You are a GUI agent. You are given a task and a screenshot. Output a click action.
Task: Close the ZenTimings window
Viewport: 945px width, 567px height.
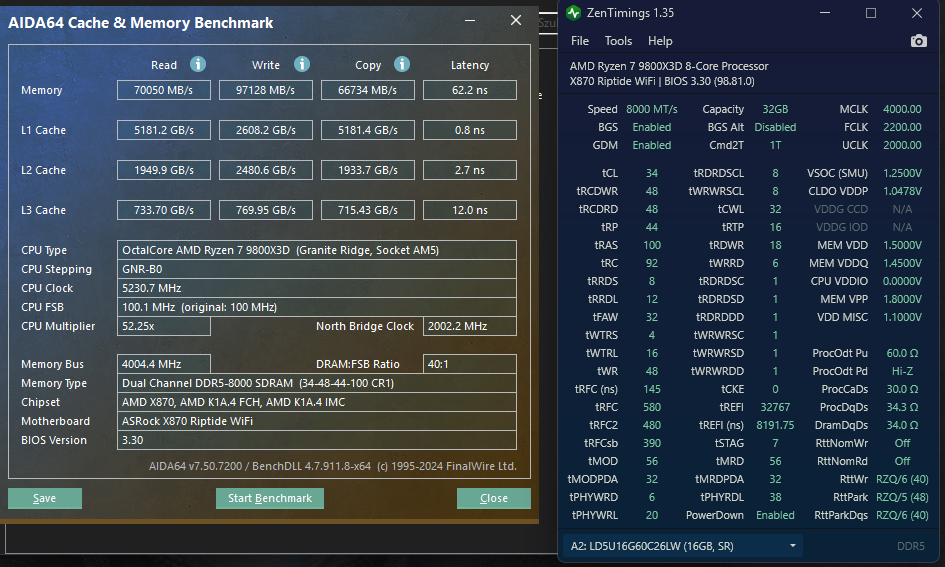click(917, 13)
